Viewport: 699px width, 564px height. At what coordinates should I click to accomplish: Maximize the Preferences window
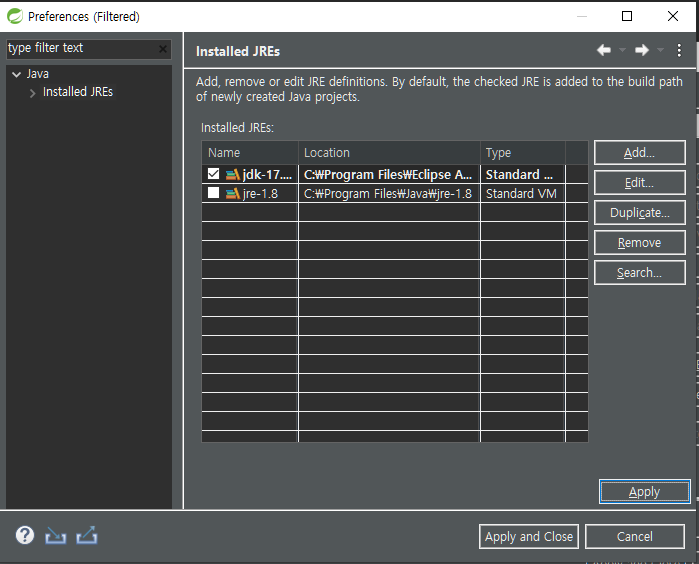coord(627,16)
